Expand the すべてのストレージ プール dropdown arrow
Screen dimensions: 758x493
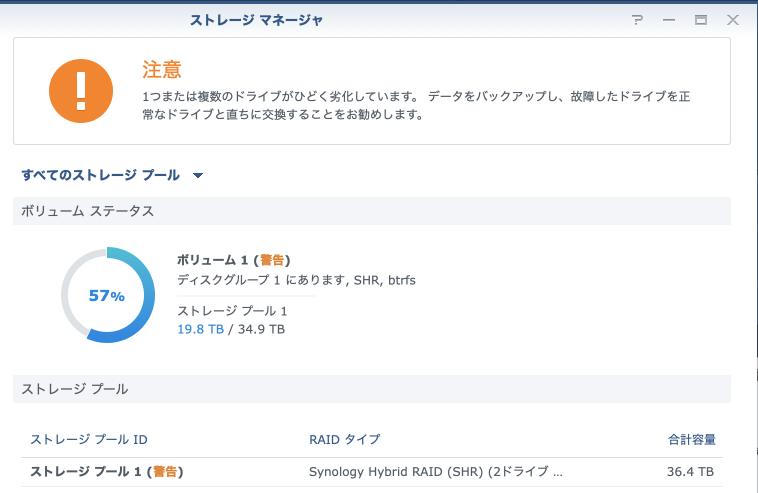(198, 176)
